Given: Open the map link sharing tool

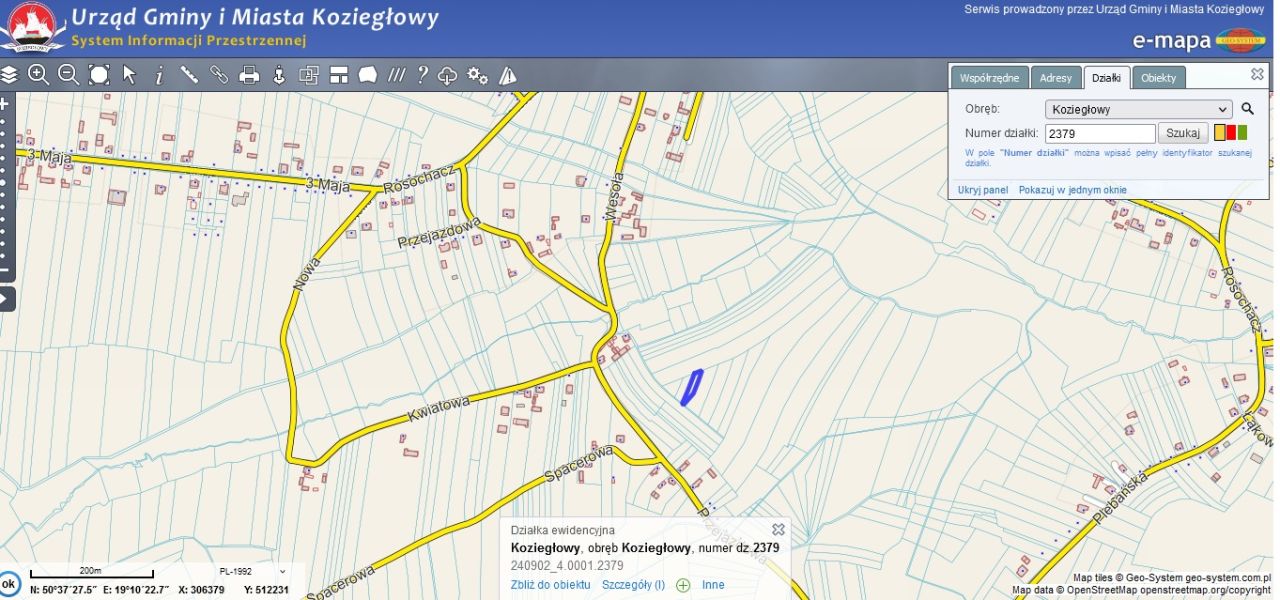Looking at the screenshot, I should pyautogui.click(x=219, y=75).
